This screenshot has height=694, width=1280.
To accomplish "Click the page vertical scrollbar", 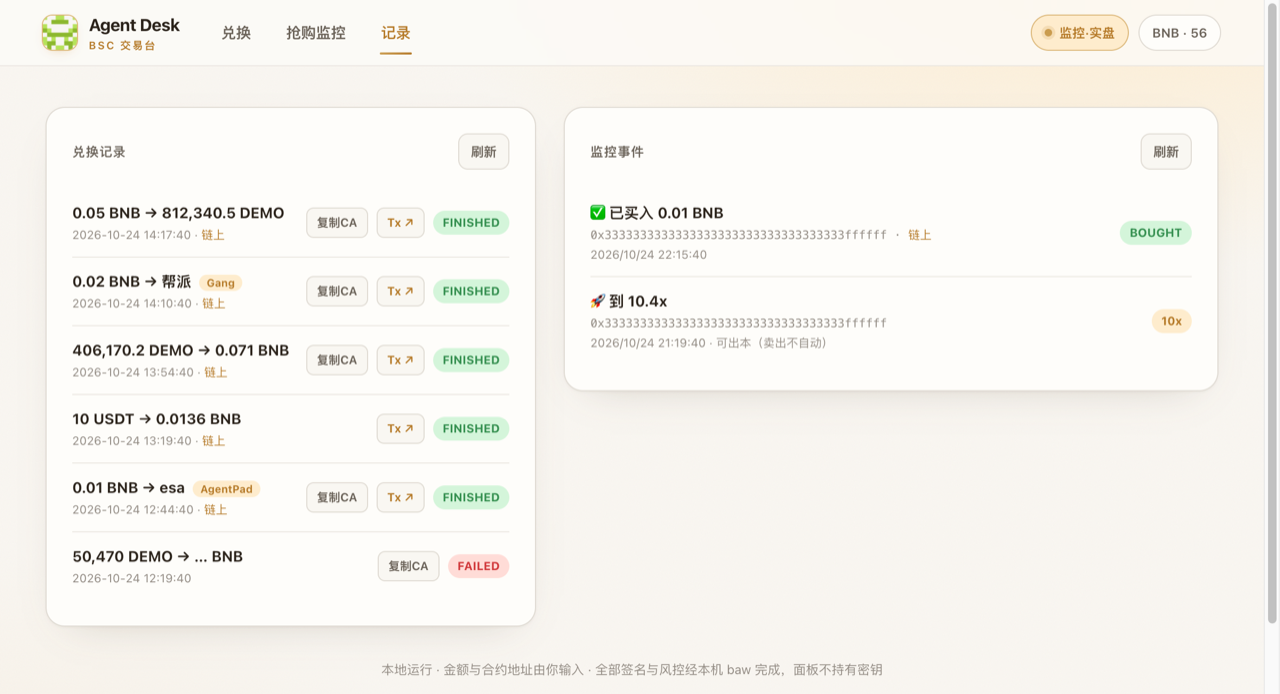I will pos(1273,313).
